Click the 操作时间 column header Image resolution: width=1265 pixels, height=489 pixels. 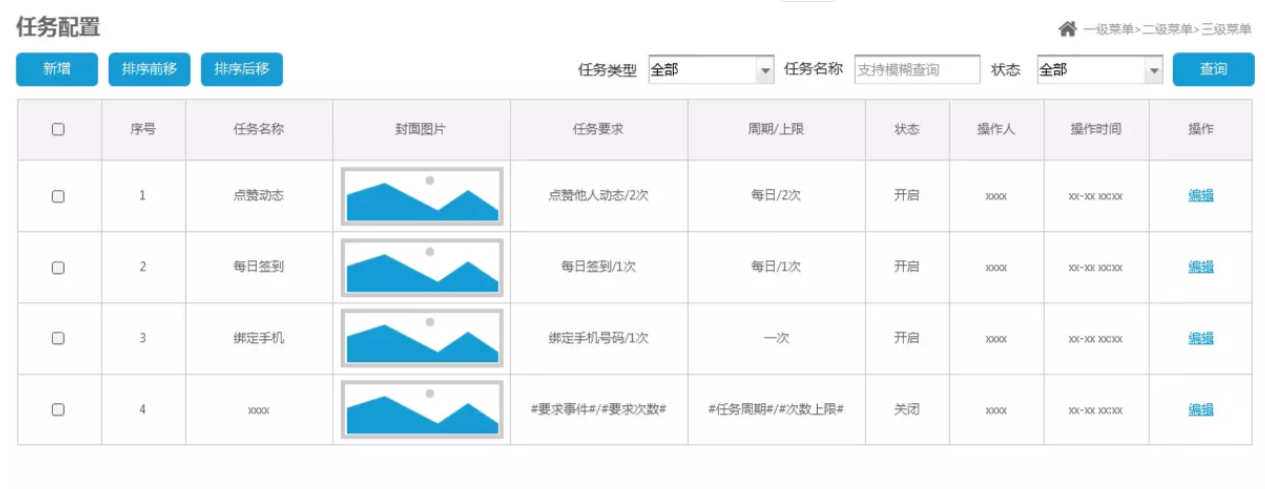tap(1096, 129)
